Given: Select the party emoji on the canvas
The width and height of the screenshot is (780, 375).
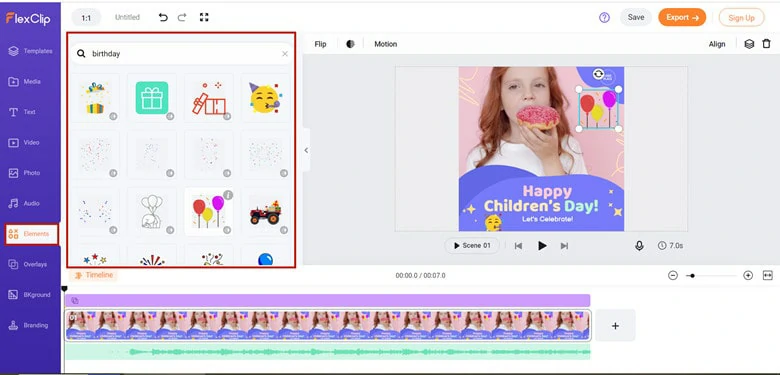Looking at the screenshot, I should 492,222.
